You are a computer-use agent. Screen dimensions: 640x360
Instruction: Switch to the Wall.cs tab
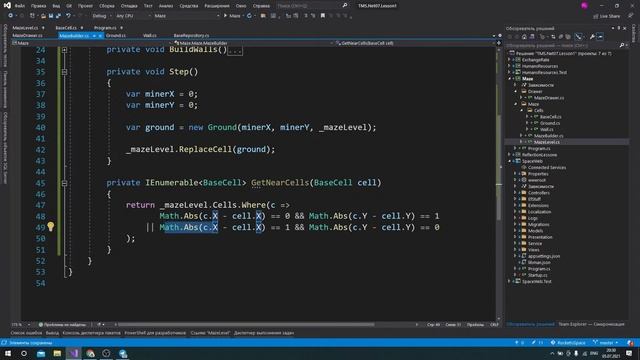150,36
